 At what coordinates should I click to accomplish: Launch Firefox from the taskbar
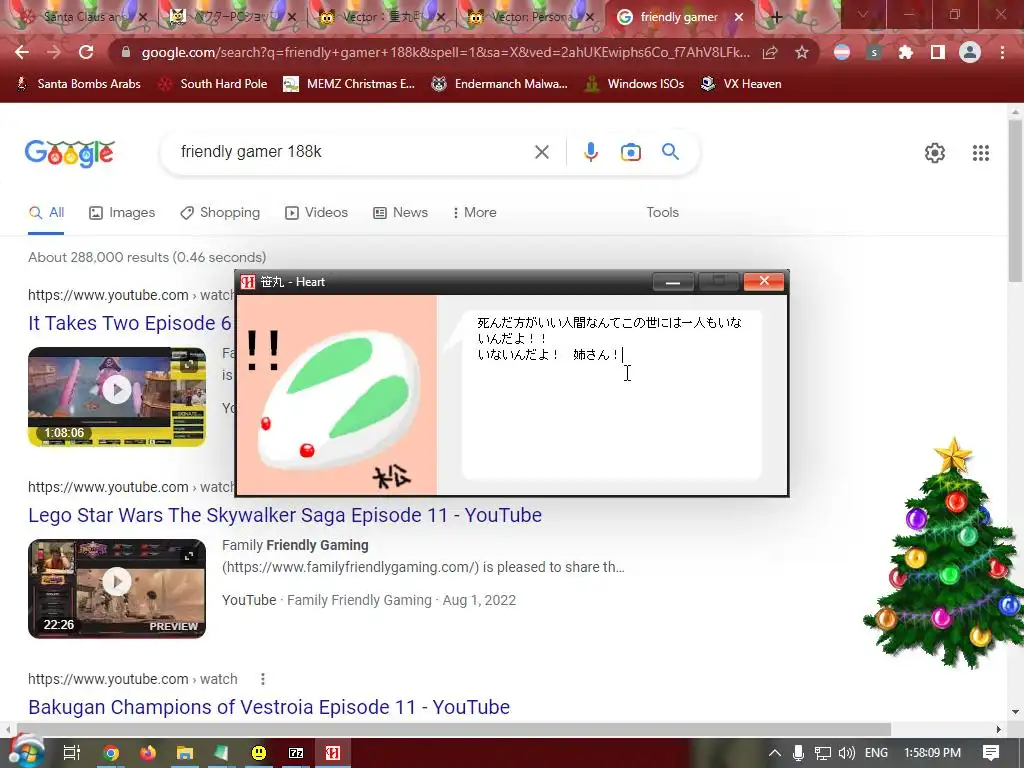[x=148, y=753]
